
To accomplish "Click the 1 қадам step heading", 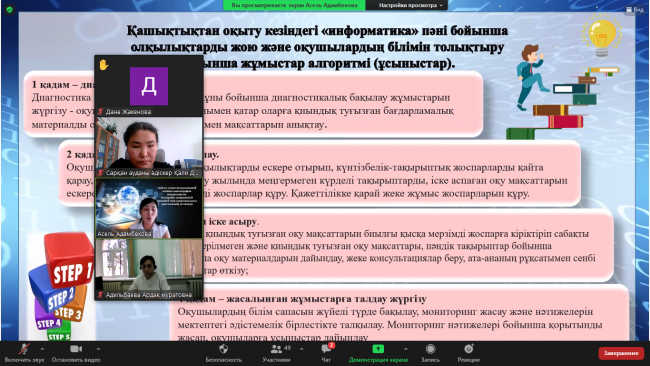I will [63, 85].
